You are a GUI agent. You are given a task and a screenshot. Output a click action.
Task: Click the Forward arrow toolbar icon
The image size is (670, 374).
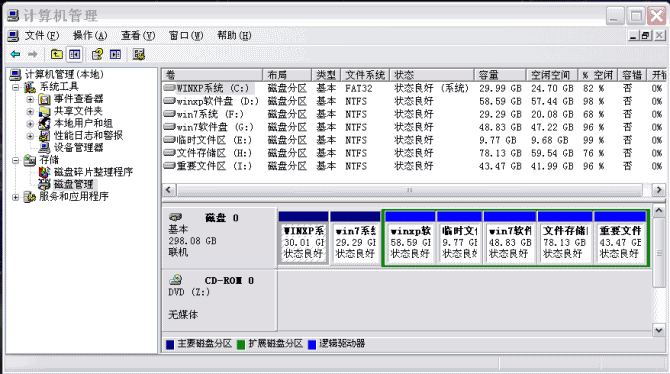point(32,54)
